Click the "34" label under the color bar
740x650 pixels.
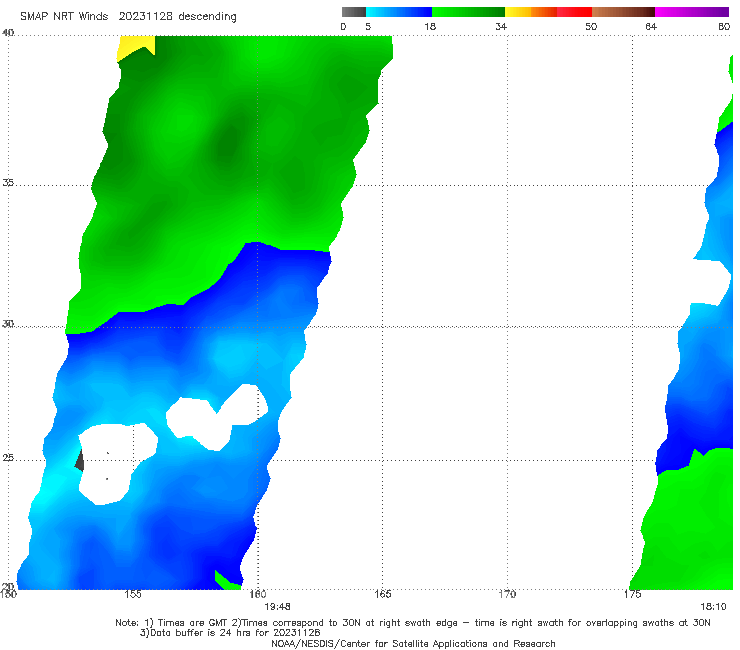pos(501,27)
